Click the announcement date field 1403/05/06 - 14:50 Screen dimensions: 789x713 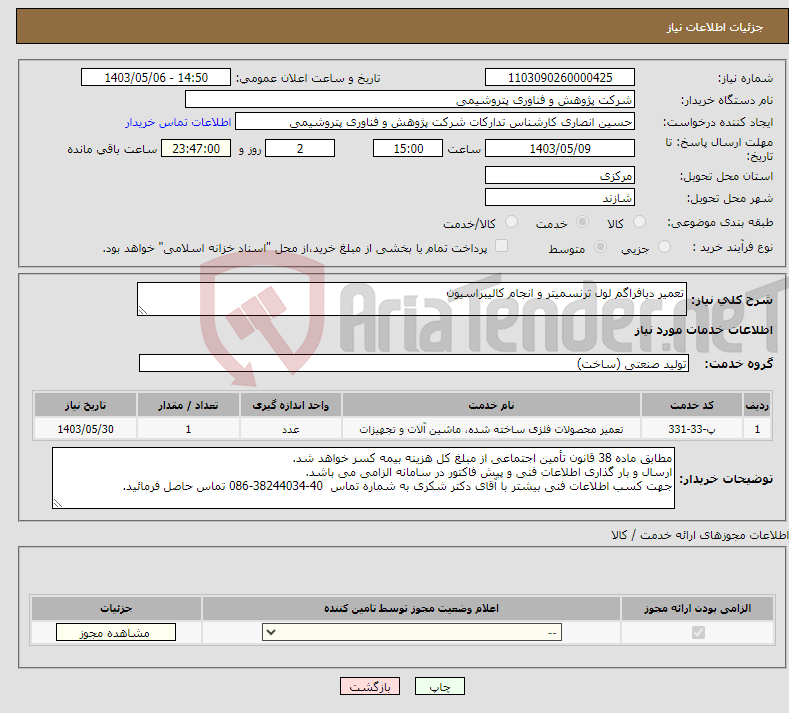(x=155, y=77)
